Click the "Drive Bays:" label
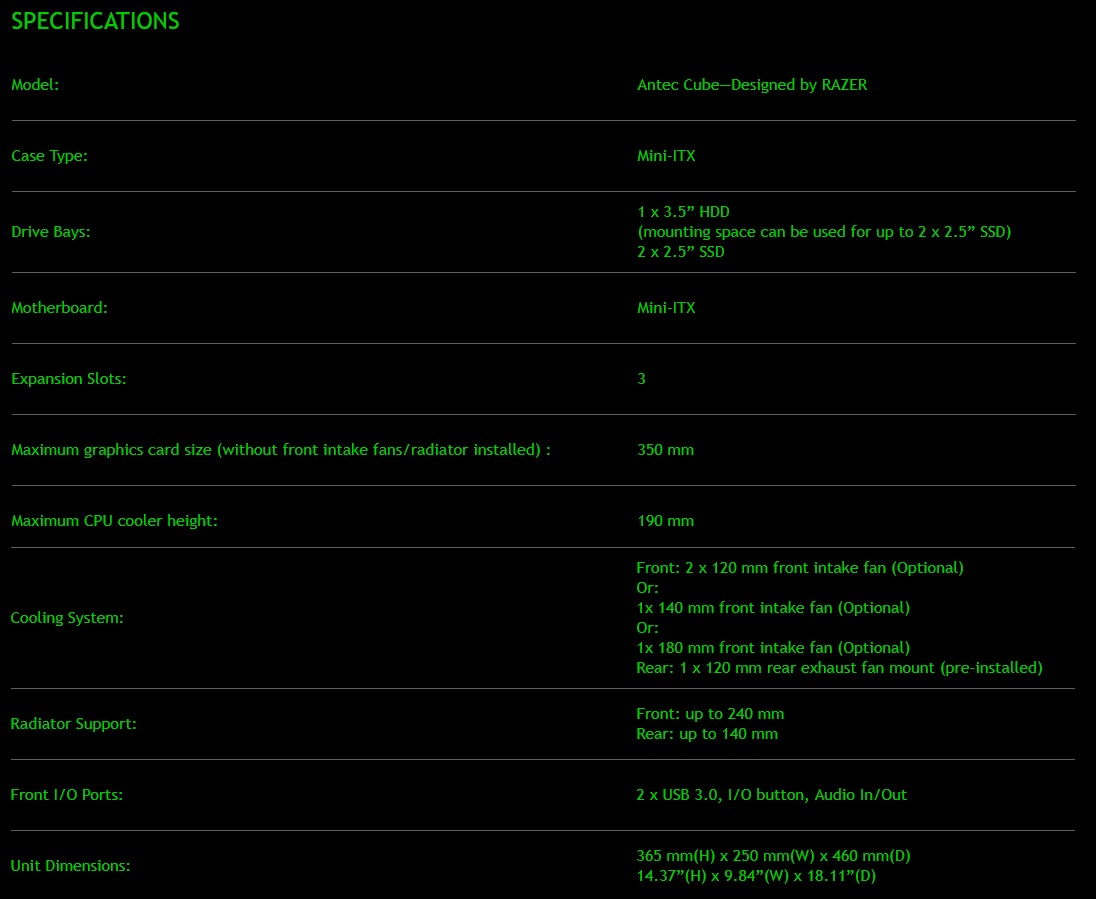The image size is (1096, 899). [x=50, y=232]
